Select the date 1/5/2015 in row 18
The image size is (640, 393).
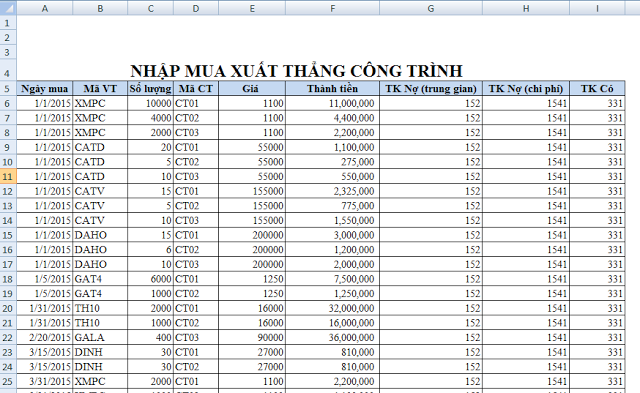coord(44,279)
